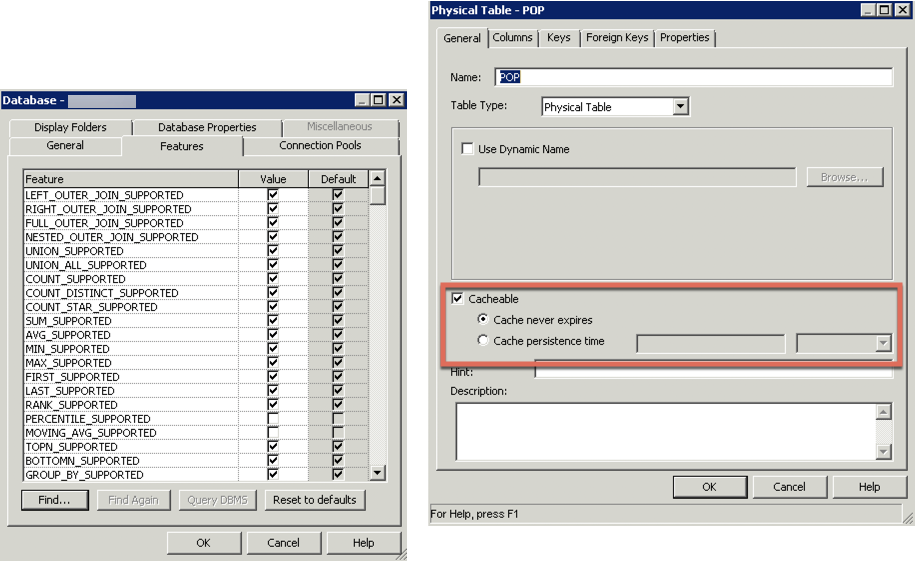Viewport: 915px width, 564px height.
Task: Click OK in Physical Table dialog
Action: pos(710,487)
